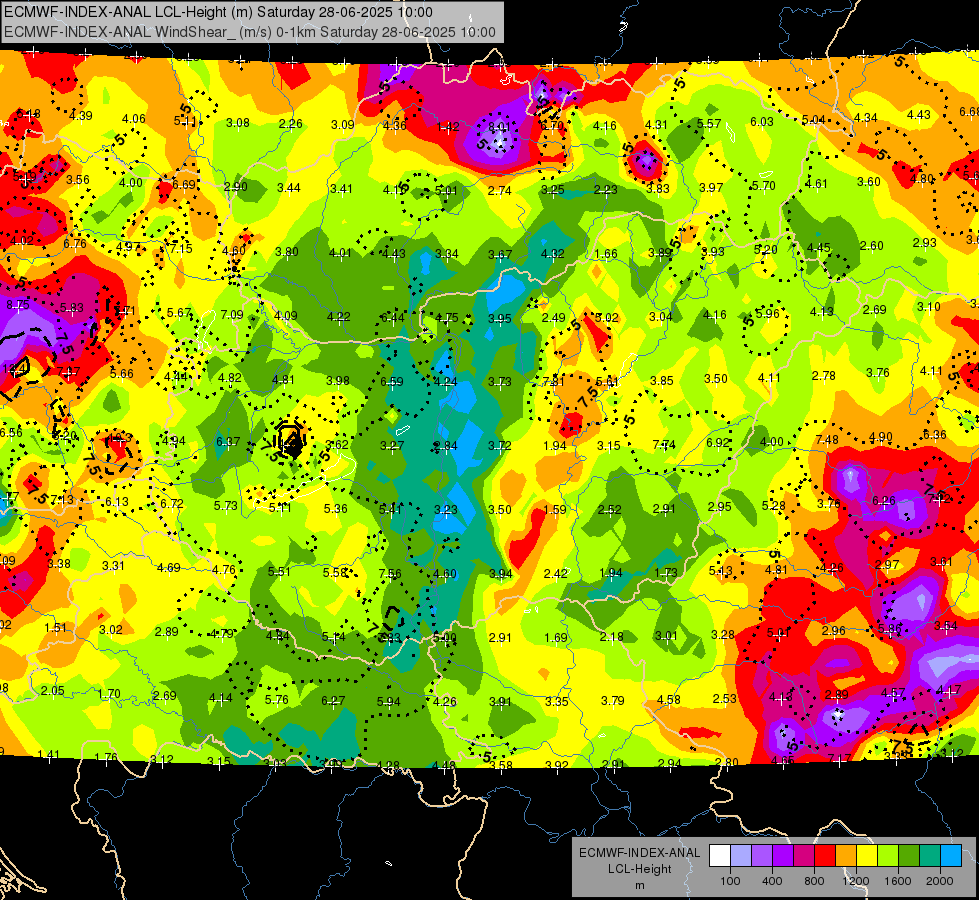Click the pale lavender legend swatch

741,856
